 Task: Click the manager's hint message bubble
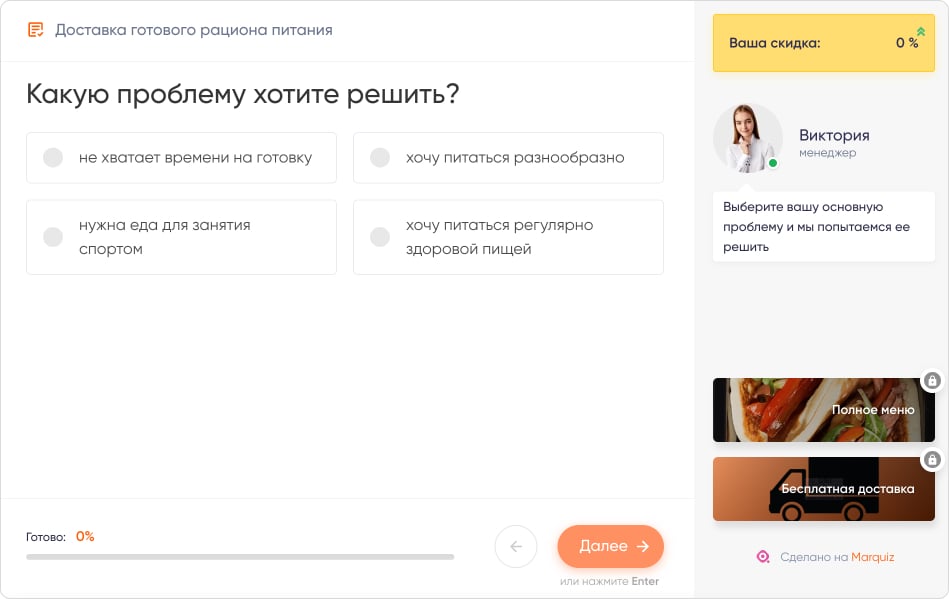pyautogui.click(x=823, y=227)
